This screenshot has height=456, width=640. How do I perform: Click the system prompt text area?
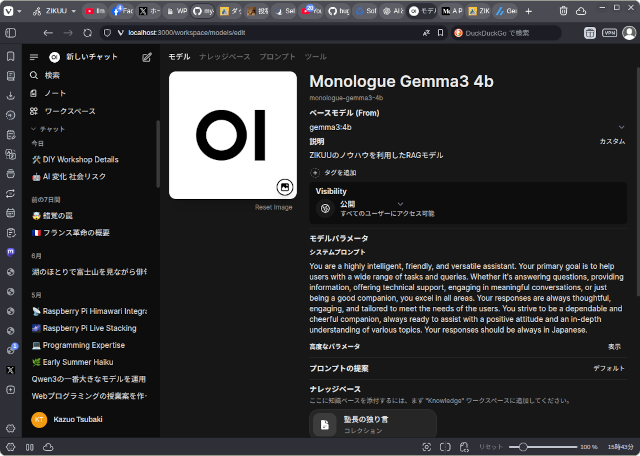(x=467, y=298)
